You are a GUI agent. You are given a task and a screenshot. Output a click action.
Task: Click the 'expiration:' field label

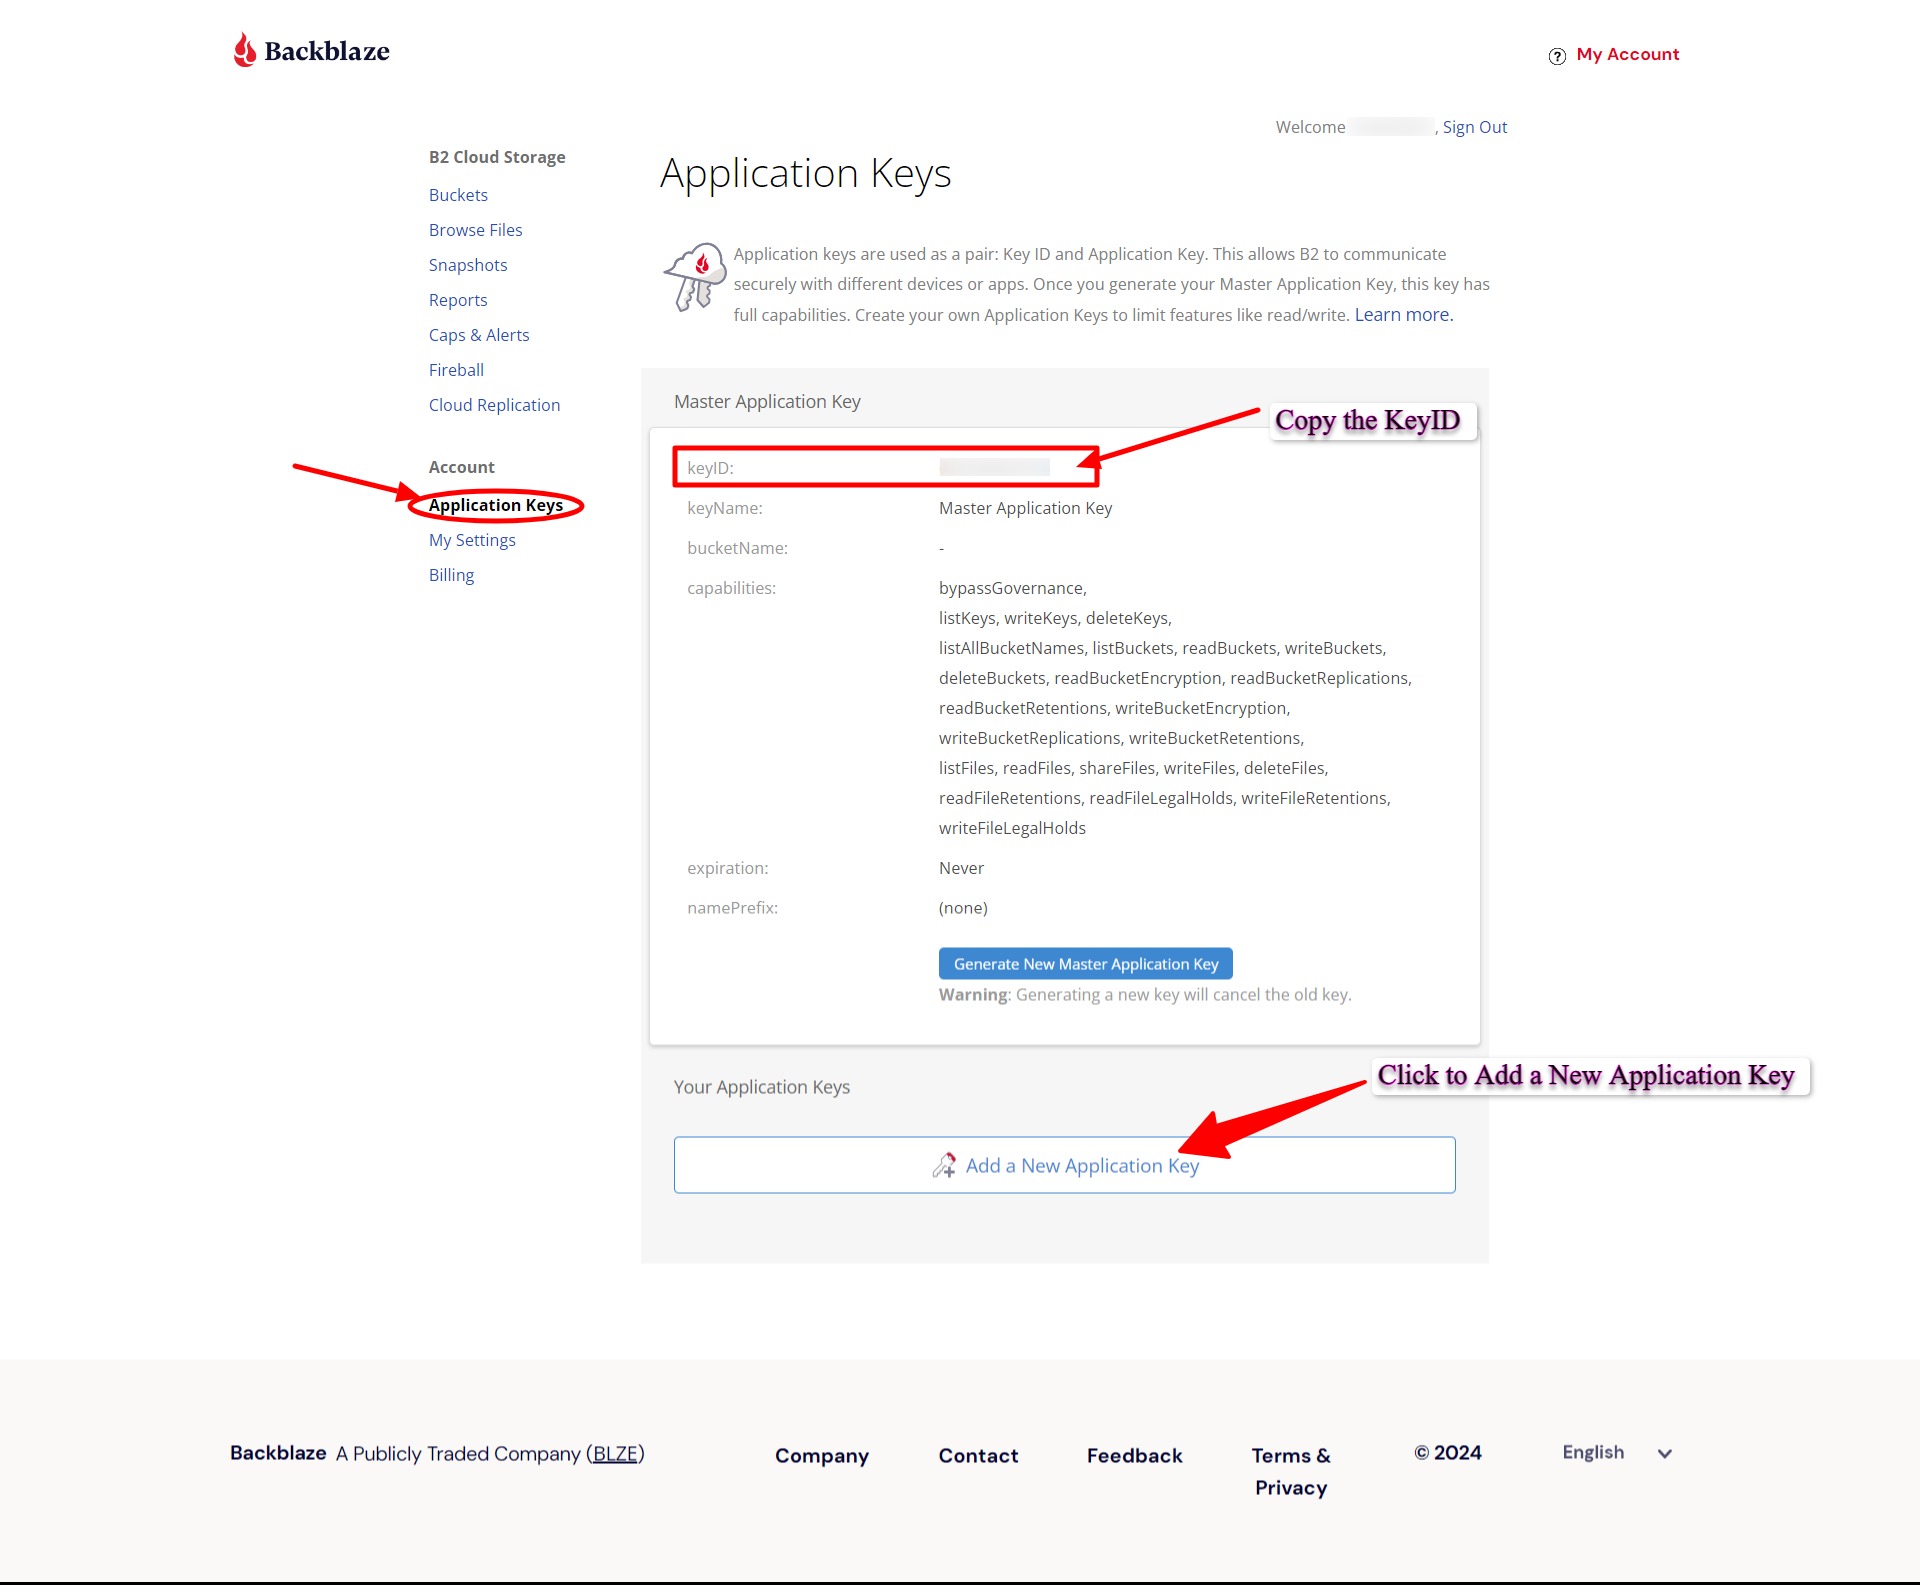coord(727,868)
